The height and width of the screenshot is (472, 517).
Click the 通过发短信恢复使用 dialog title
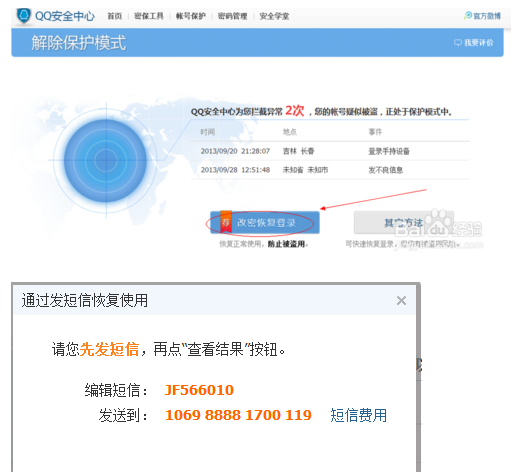pyautogui.click(x=85, y=300)
